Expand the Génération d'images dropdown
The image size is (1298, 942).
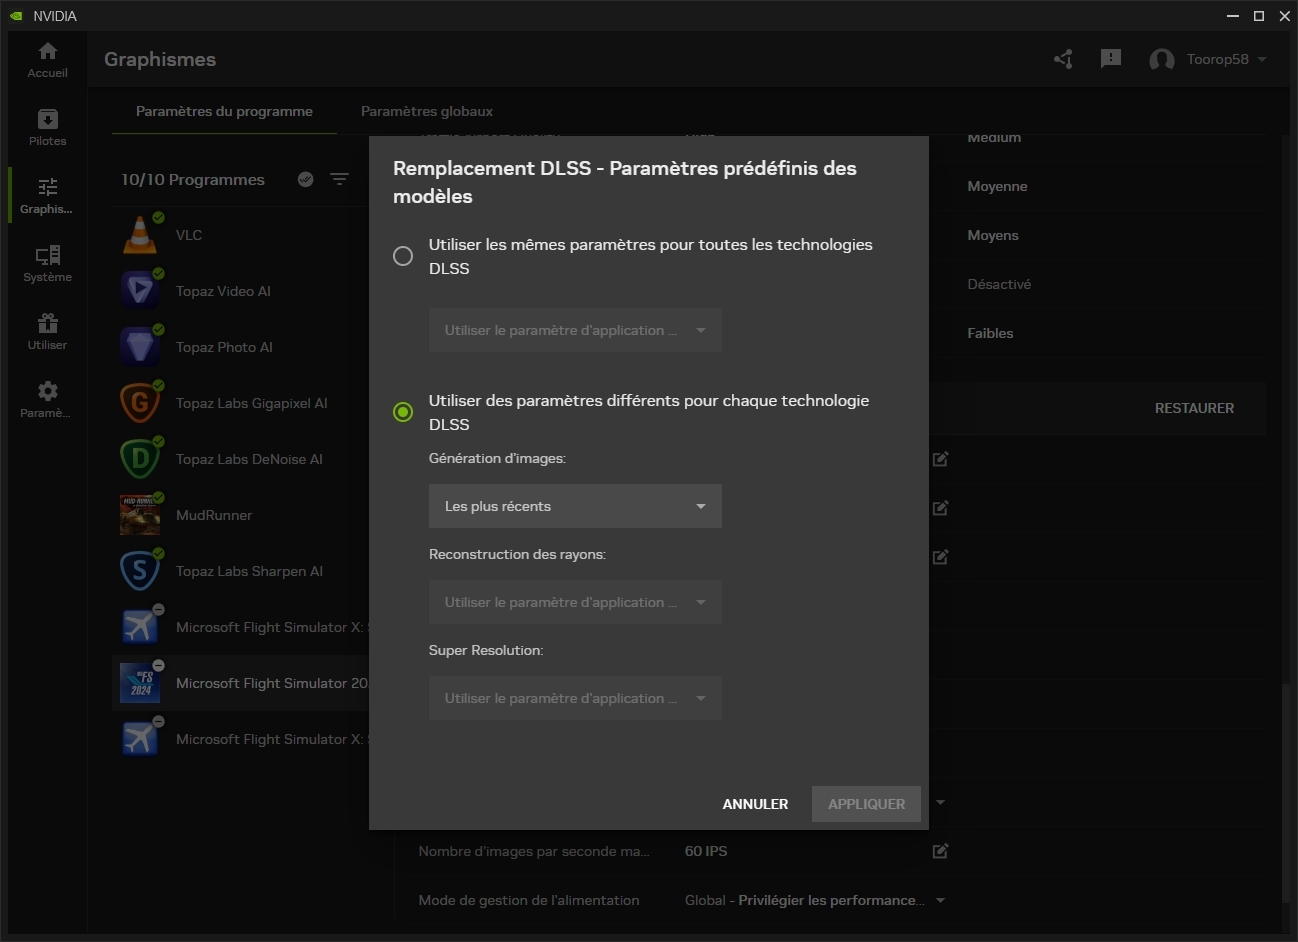pos(575,506)
